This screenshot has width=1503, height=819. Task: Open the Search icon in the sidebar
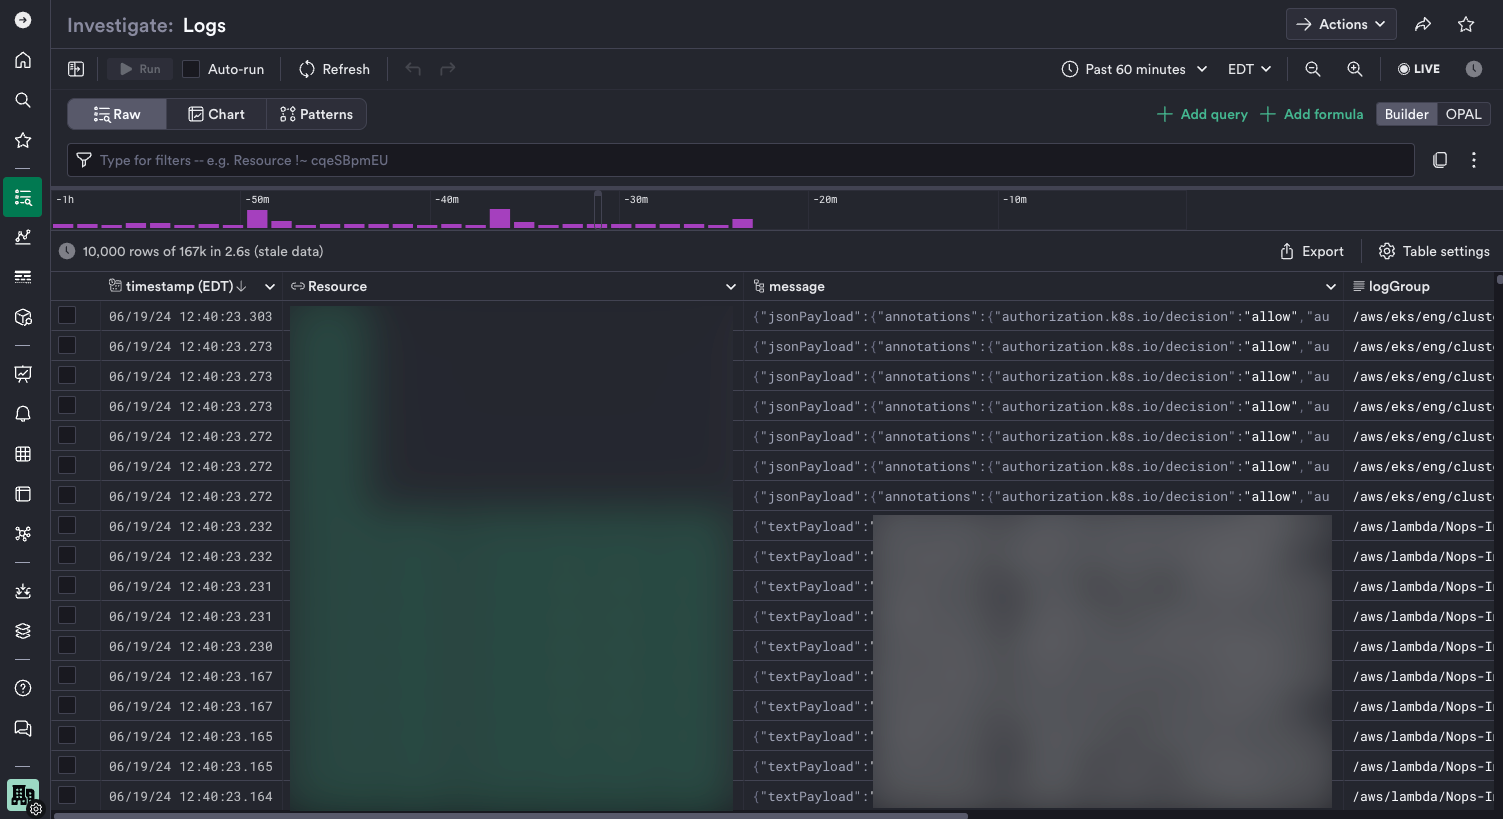[23, 100]
